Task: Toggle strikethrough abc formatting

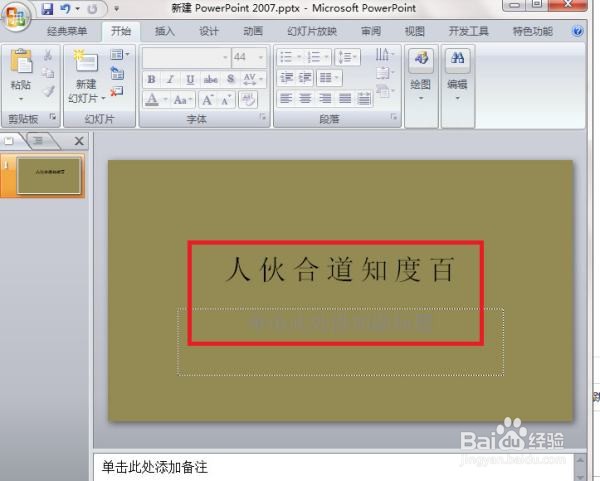Action: coord(210,79)
